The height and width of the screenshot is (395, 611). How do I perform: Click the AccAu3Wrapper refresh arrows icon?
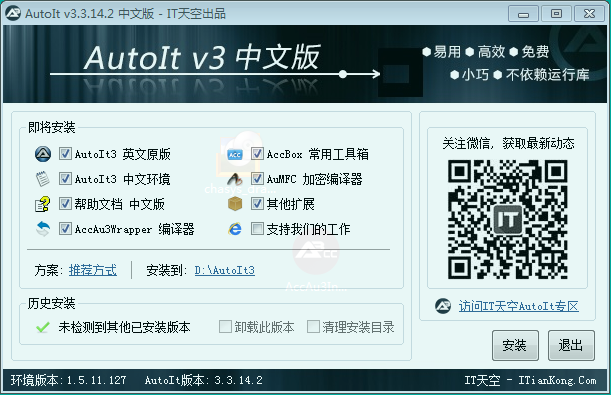43,229
